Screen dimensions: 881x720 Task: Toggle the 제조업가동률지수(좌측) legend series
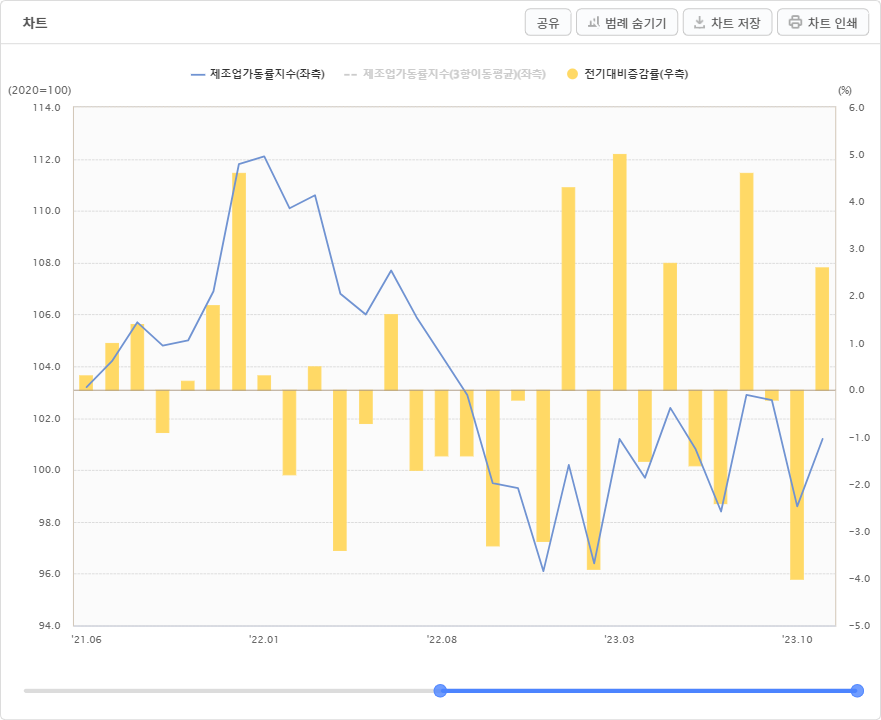(x=258, y=74)
